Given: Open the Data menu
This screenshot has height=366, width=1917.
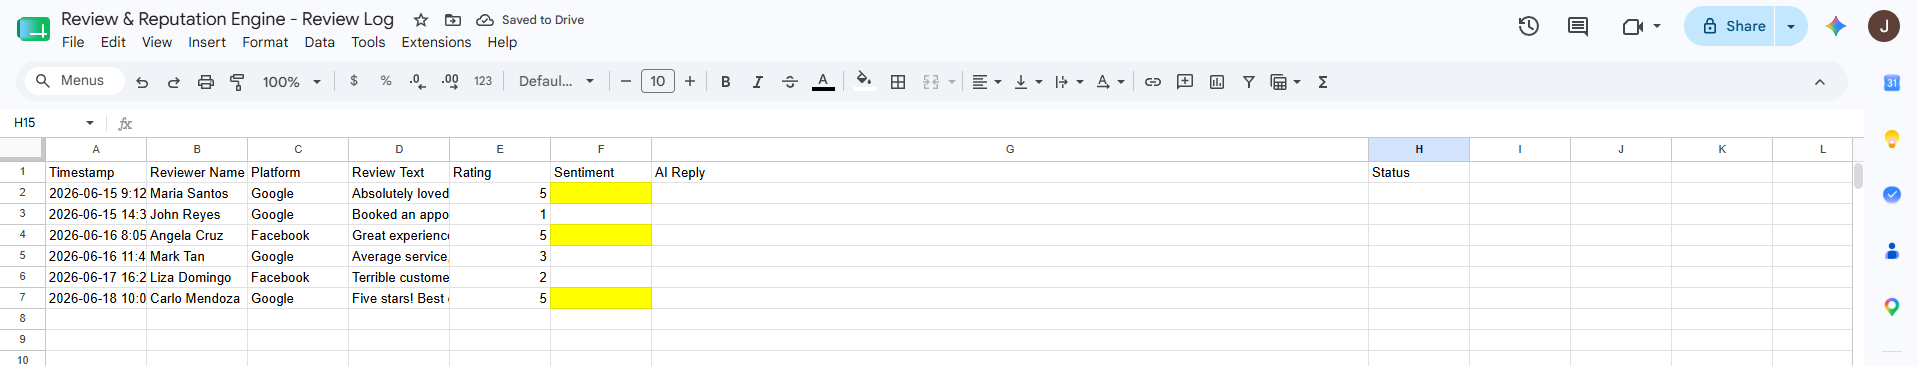Looking at the screenshot, I should click(319, 42).
